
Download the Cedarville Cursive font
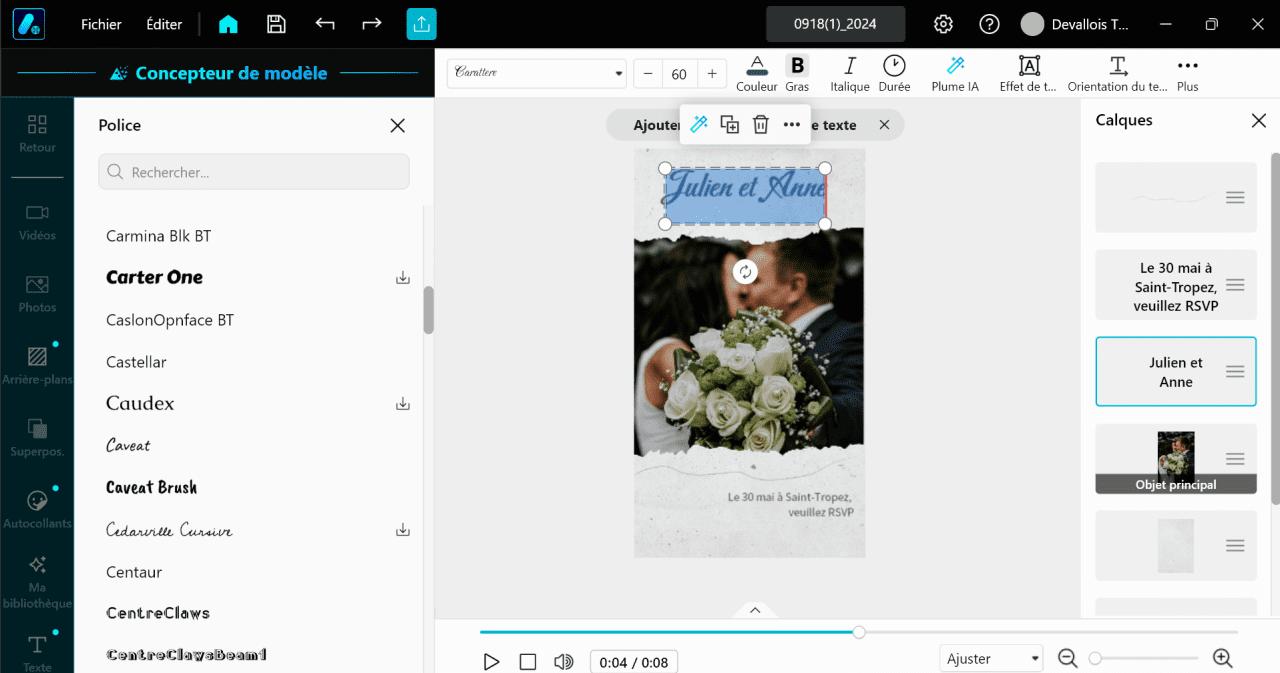click(403, 530)
